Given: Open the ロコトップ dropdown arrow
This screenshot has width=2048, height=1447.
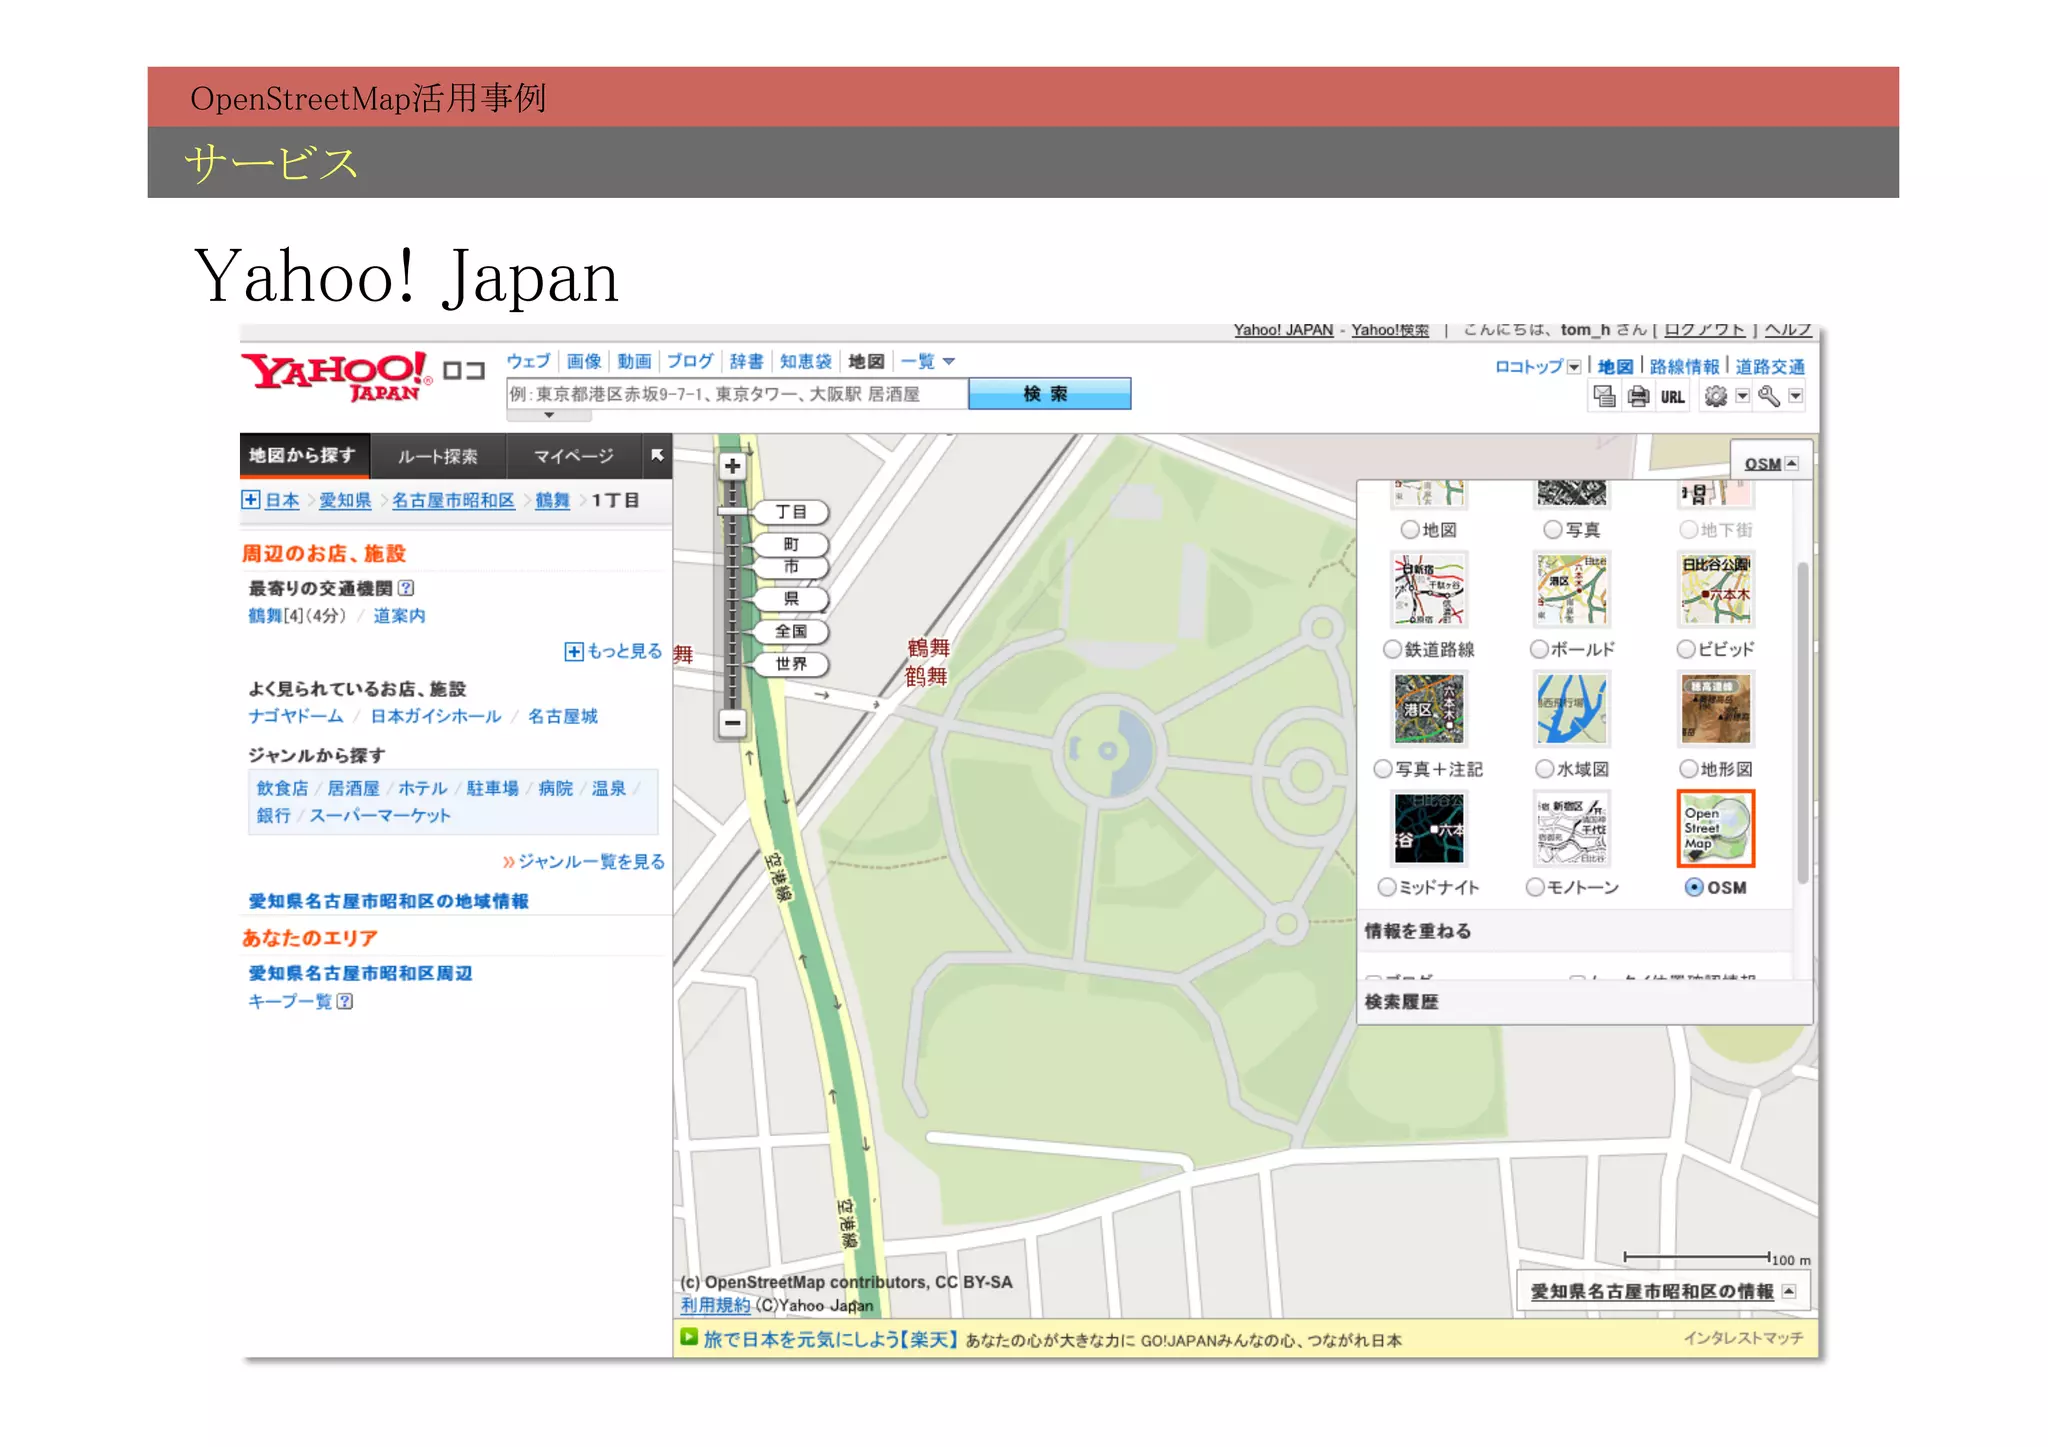Looking at the screenshot, I should 1574,367.
